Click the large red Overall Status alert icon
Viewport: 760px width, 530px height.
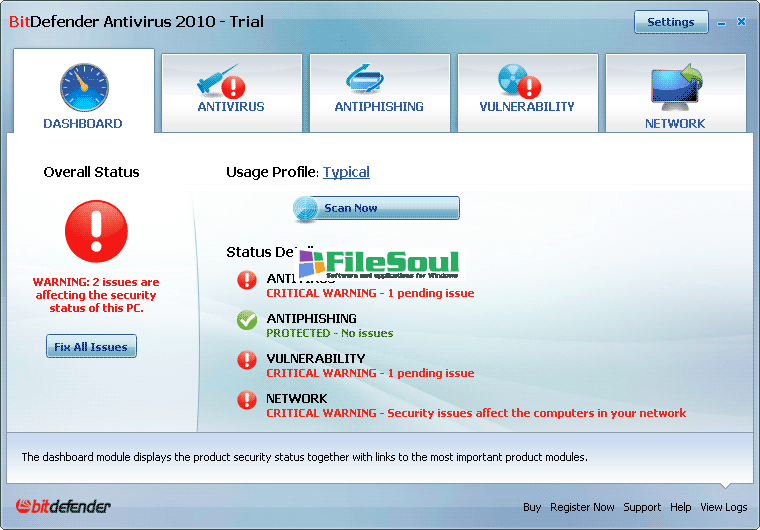tap(96, 231)
